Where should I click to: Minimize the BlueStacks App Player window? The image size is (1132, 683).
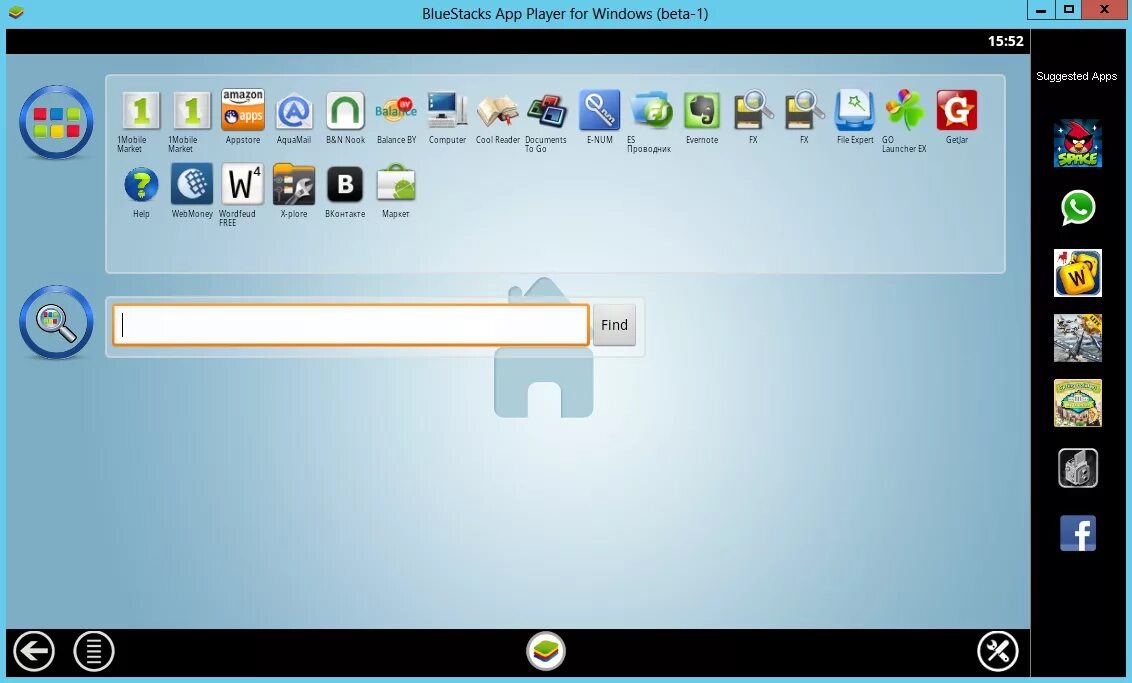tap(1040, 9)
